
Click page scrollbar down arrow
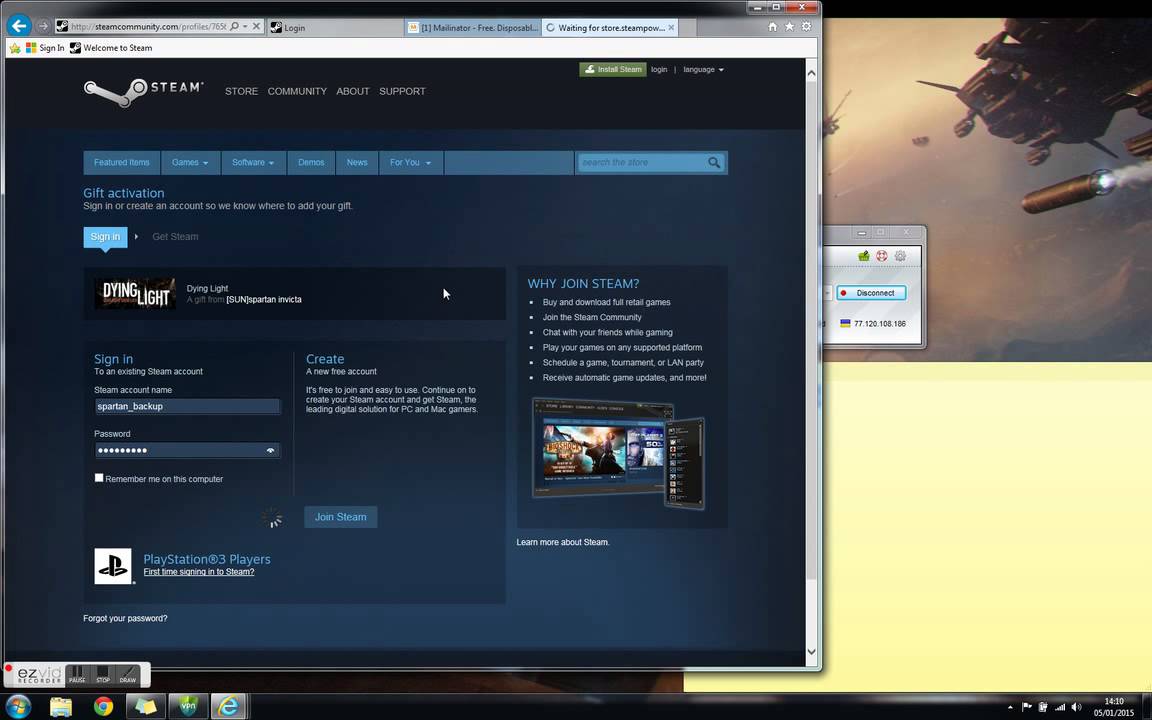pos(811,651)
